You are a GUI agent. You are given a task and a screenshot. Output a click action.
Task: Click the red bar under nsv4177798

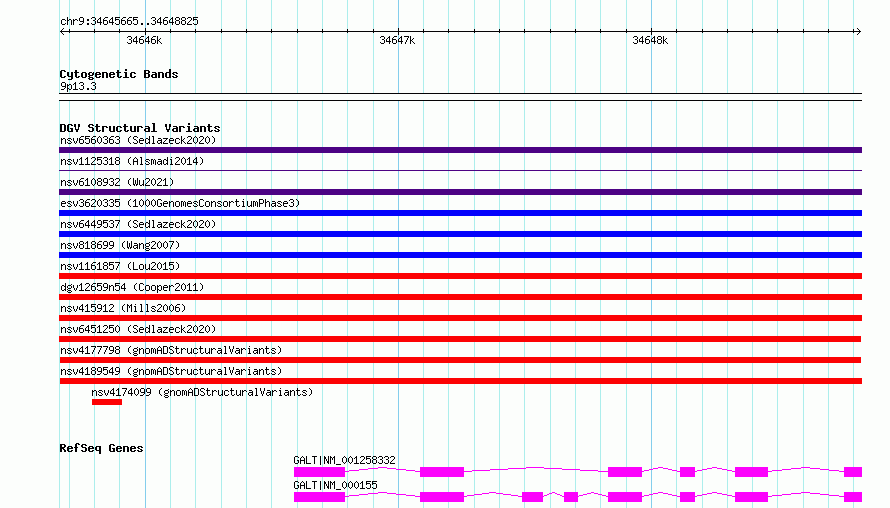coord(460,360)
